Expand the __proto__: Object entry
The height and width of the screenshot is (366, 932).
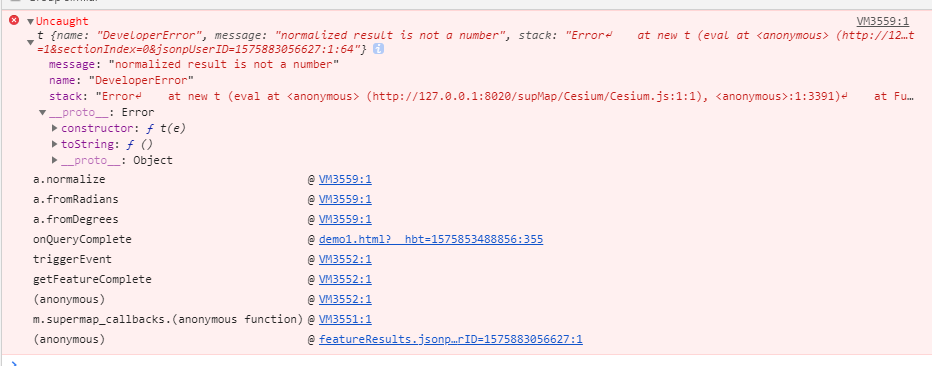[x=55, y=160]
